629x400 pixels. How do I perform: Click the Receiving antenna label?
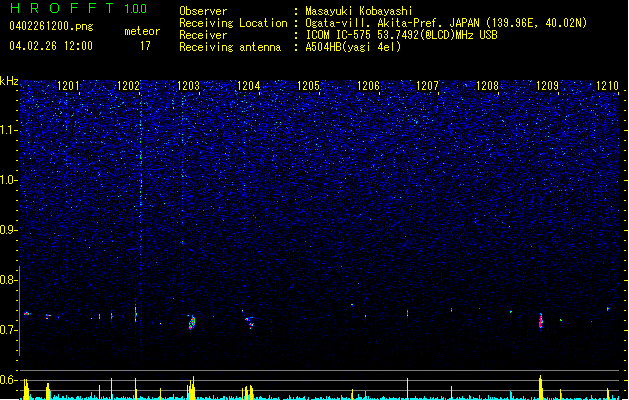(x=230, y=47)
